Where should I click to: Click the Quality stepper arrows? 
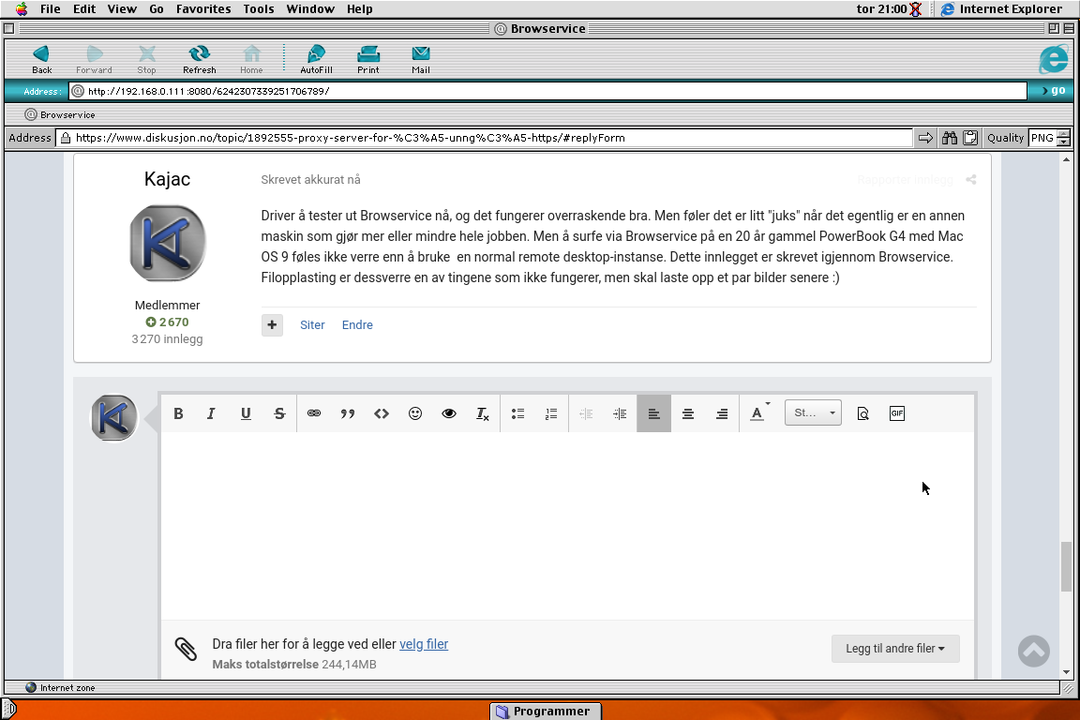point(1064,138)
